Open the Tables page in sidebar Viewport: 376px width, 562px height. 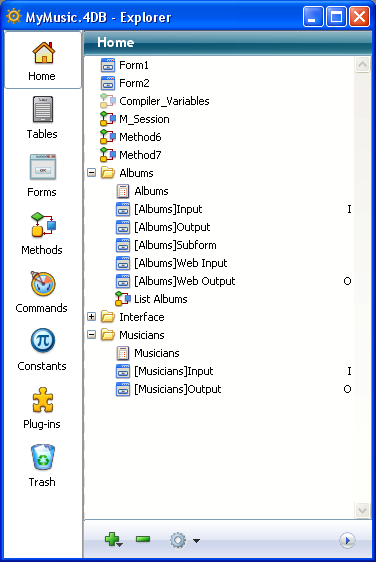coord(42,118)
